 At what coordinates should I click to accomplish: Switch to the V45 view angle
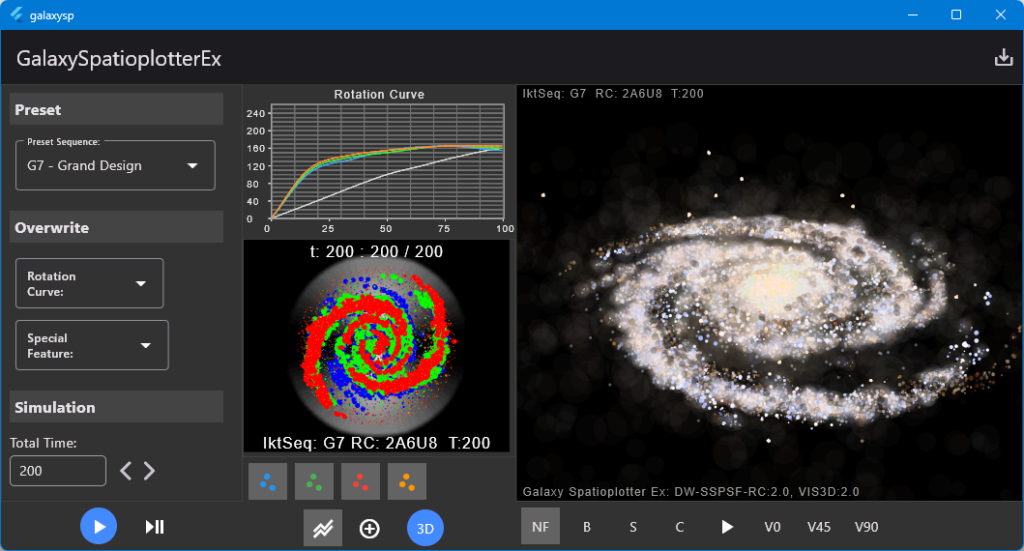click(819, 527)
